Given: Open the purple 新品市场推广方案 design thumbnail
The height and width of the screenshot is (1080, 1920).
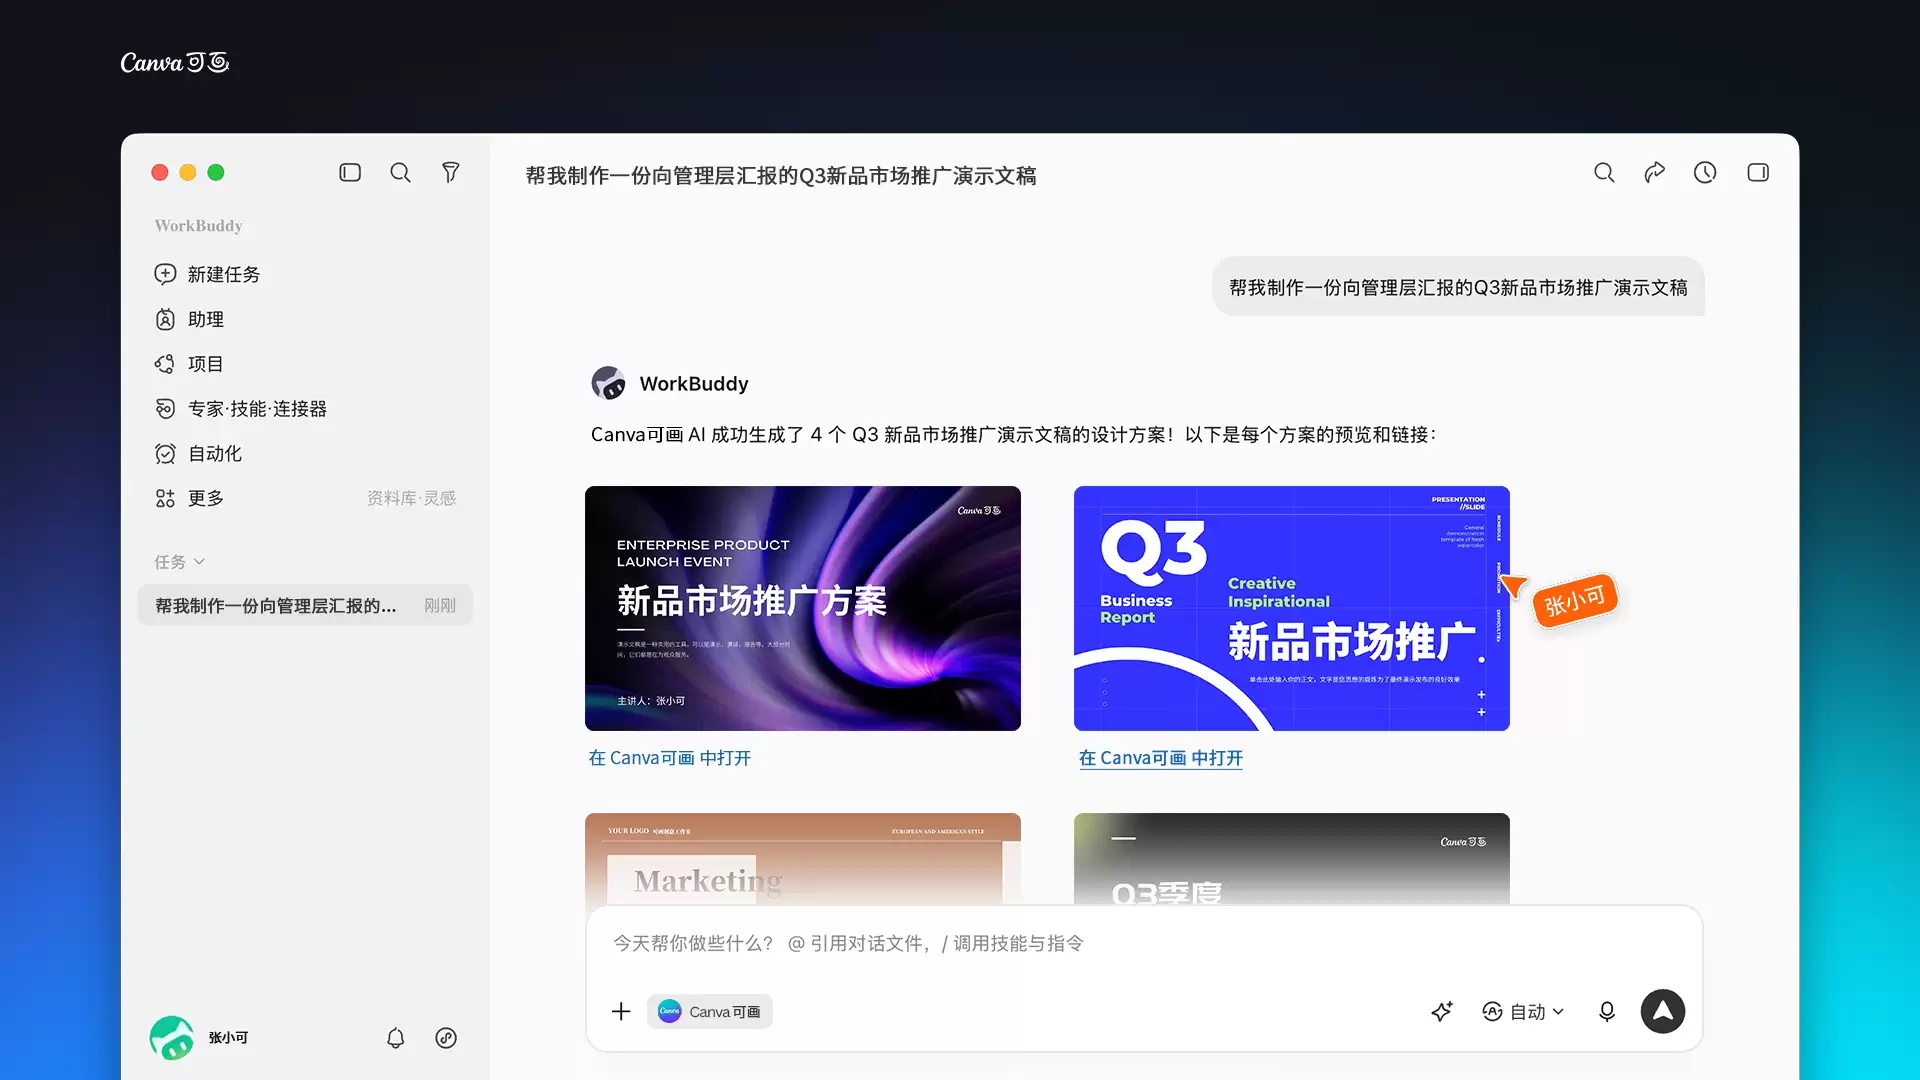Looking at the screenshot, I should coord(803,608).
